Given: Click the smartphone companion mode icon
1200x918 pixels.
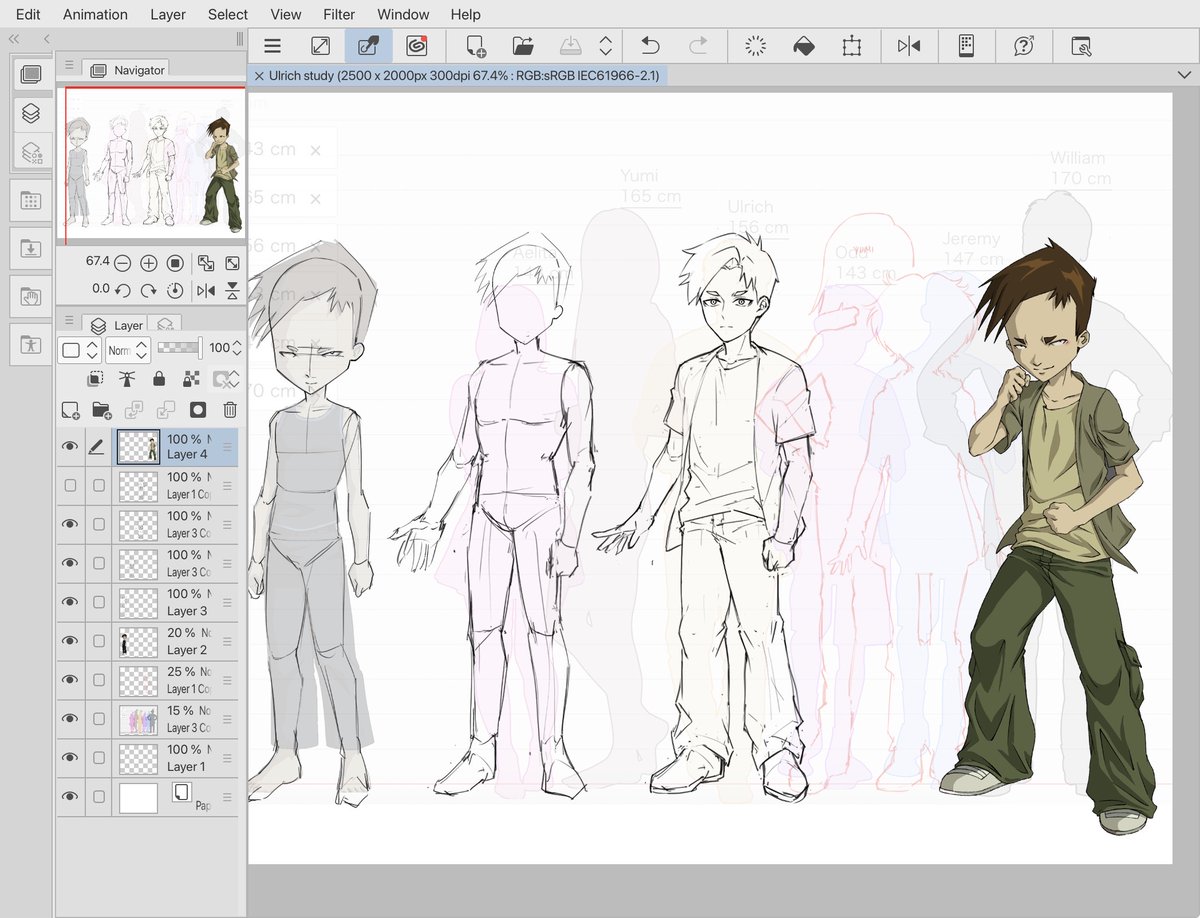Looking at the screenshot, I should pyautogui.click(x=966, y=46).
